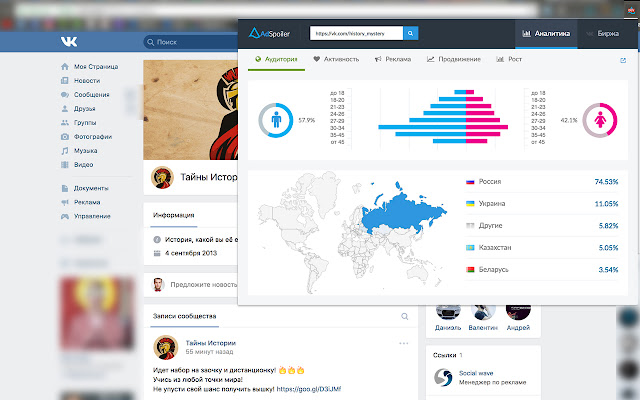Open Сообщения from left sidebar
The image size is (640, 400).
click(91, 94)
